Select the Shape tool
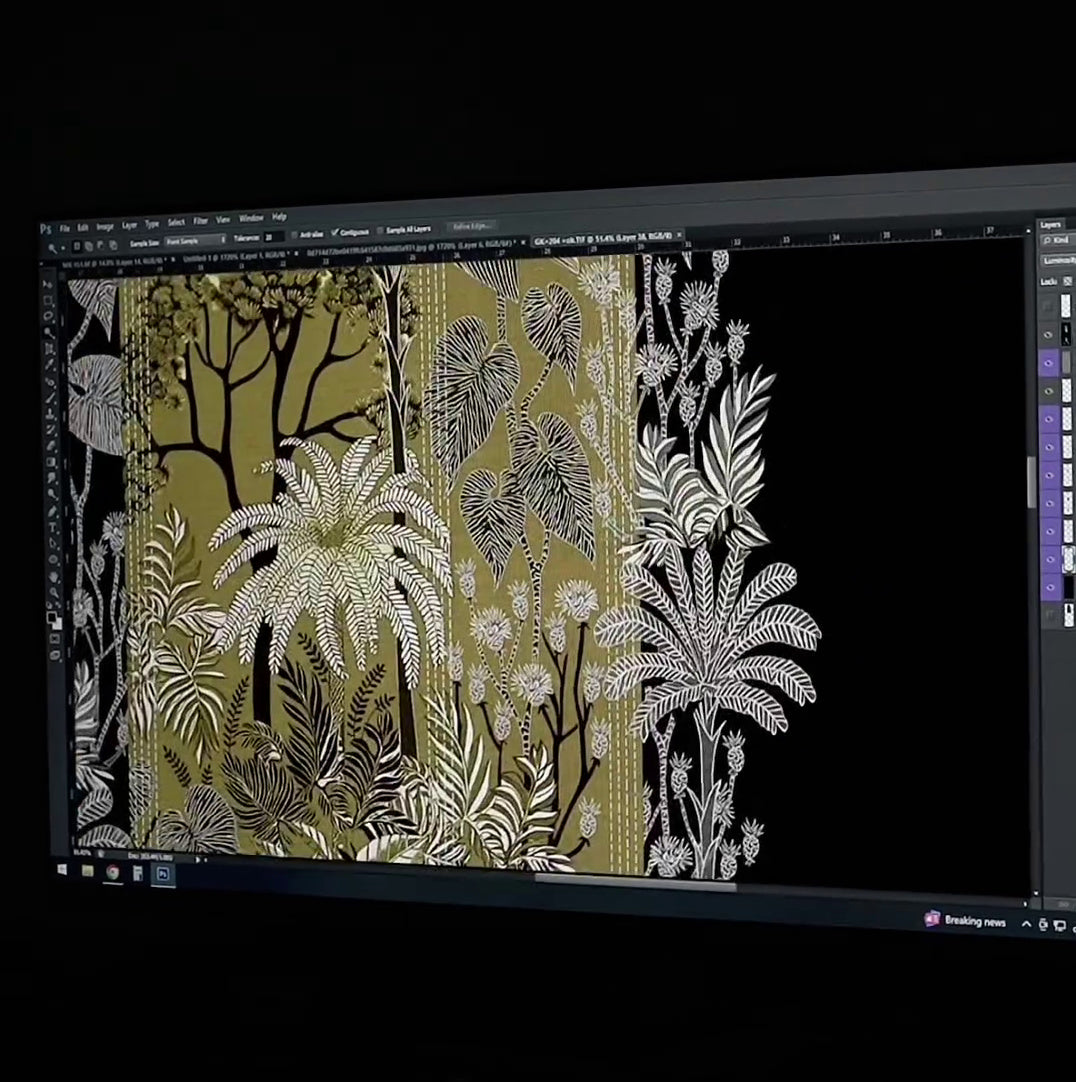The width and height of the screenshot is (1076, 1082). 54,560
